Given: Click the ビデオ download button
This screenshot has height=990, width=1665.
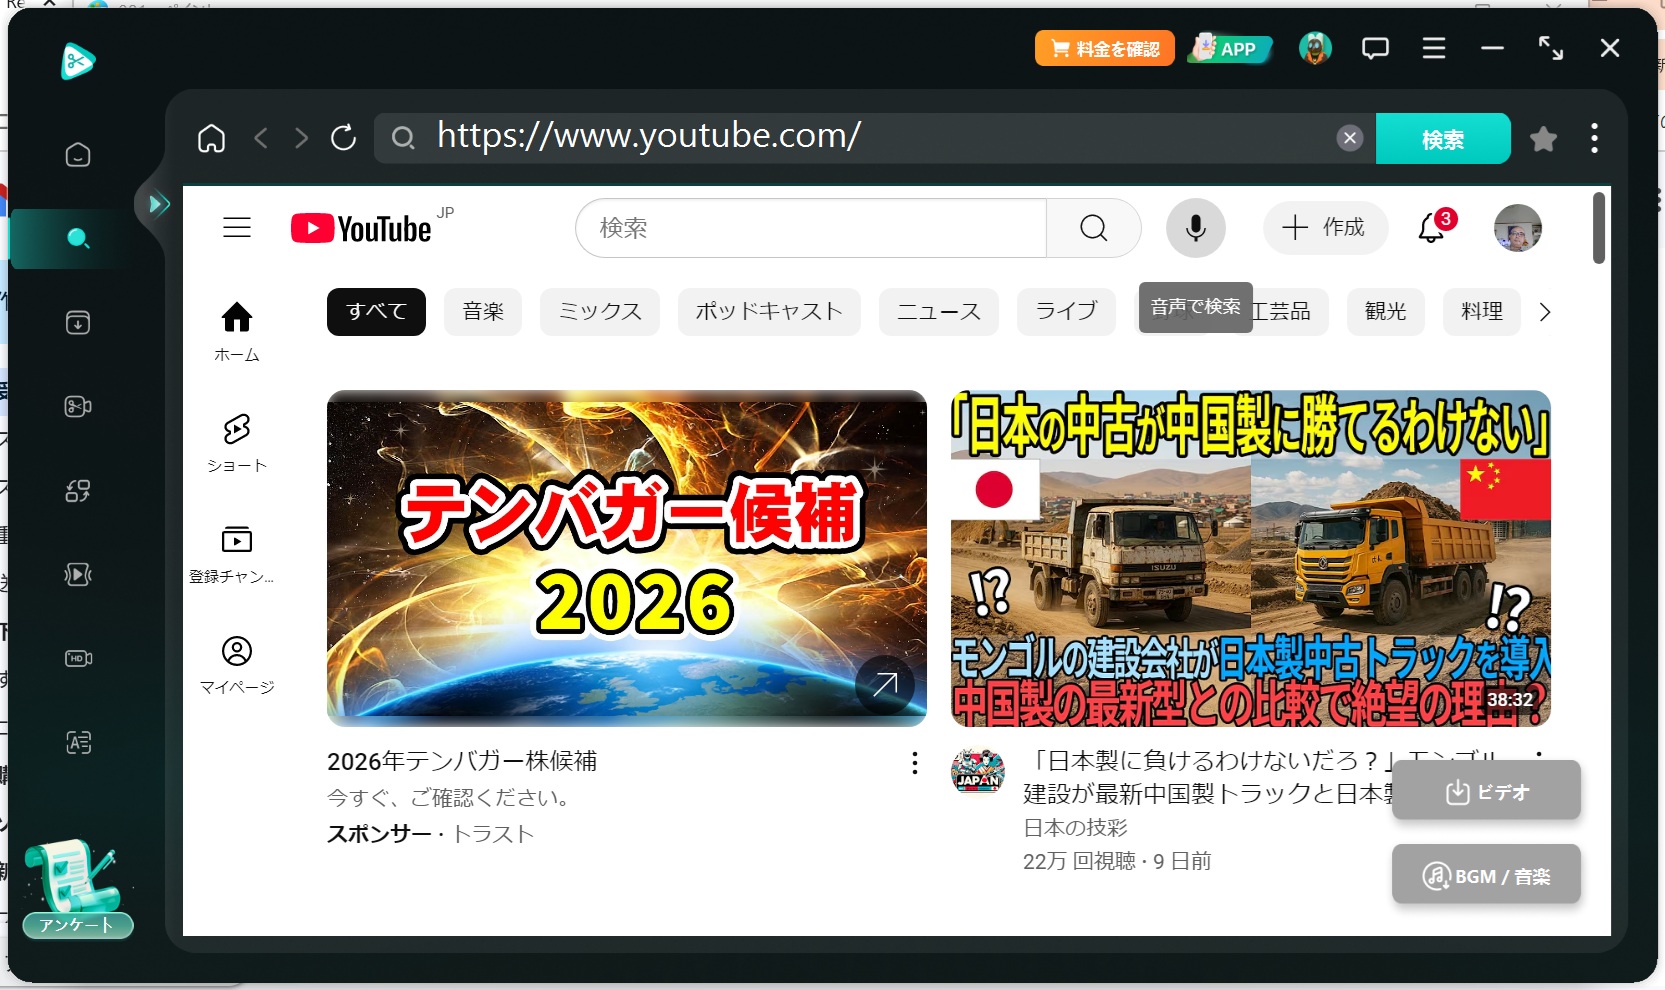Looking at the screenshot, I should point(1486,792).
